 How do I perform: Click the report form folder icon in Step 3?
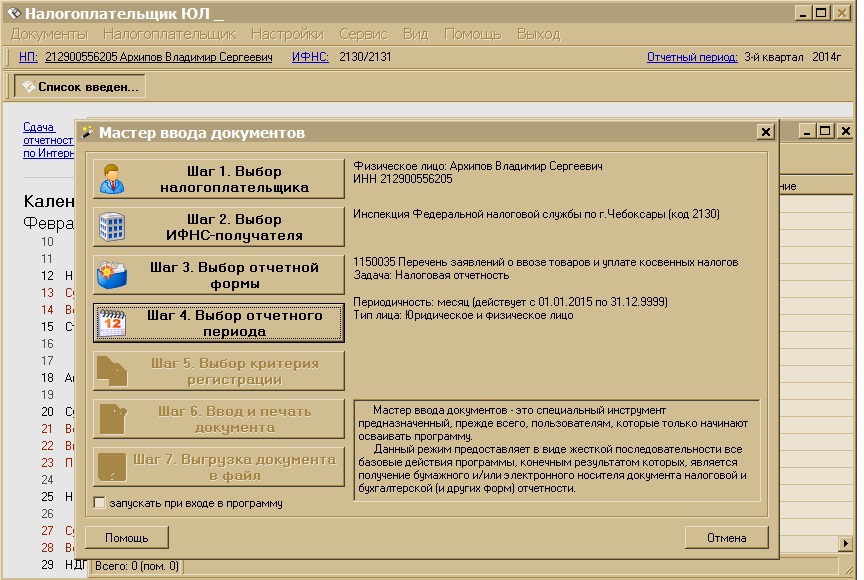coord(111,275)
